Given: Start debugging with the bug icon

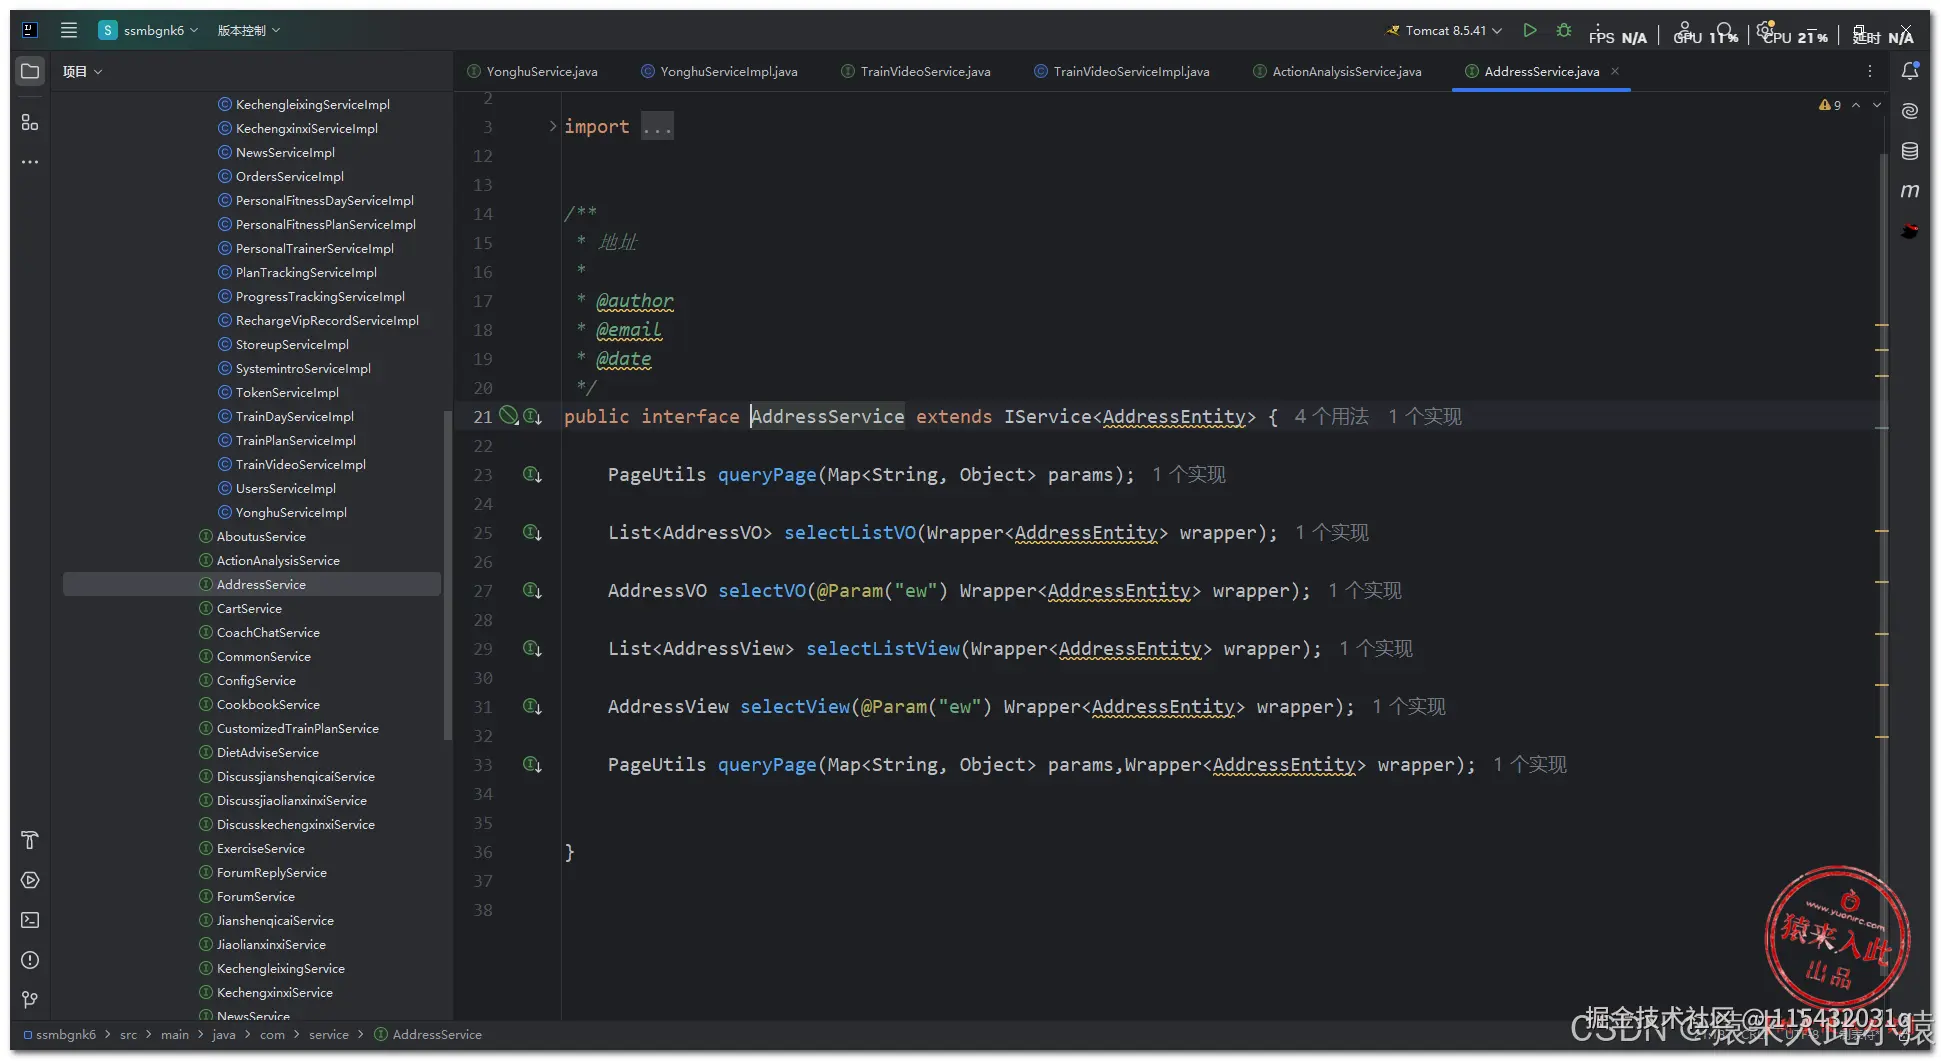Looking at the screenshot, I should pos(1564,30).
